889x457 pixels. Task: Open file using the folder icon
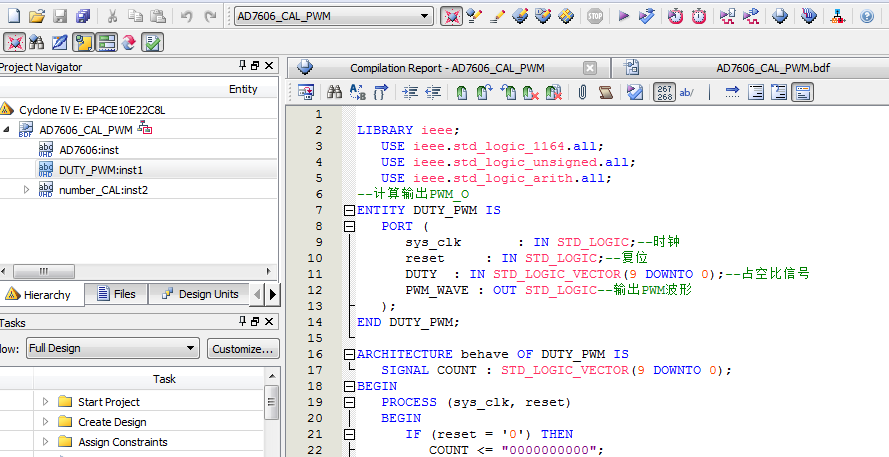pyautogui.click(x=37, y=16)
